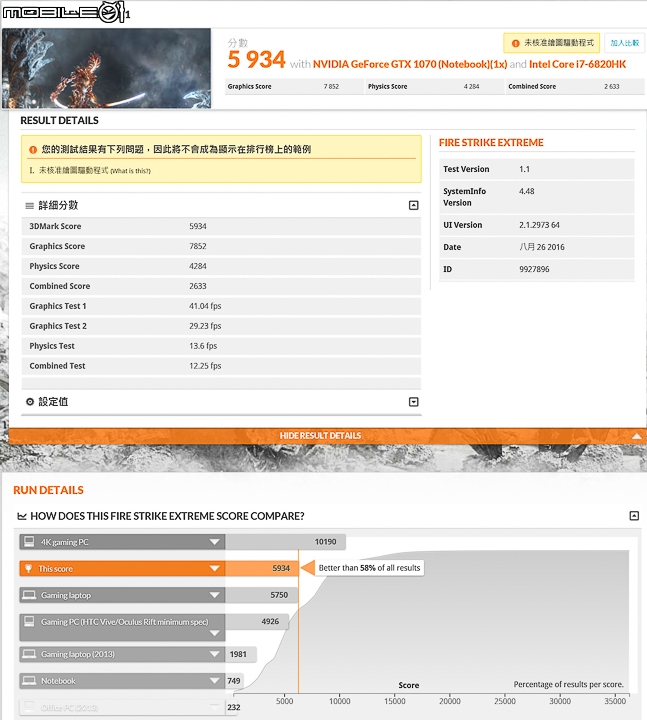Click the 1981 Gaming laptop (2013) score bar

click(241, 654)
